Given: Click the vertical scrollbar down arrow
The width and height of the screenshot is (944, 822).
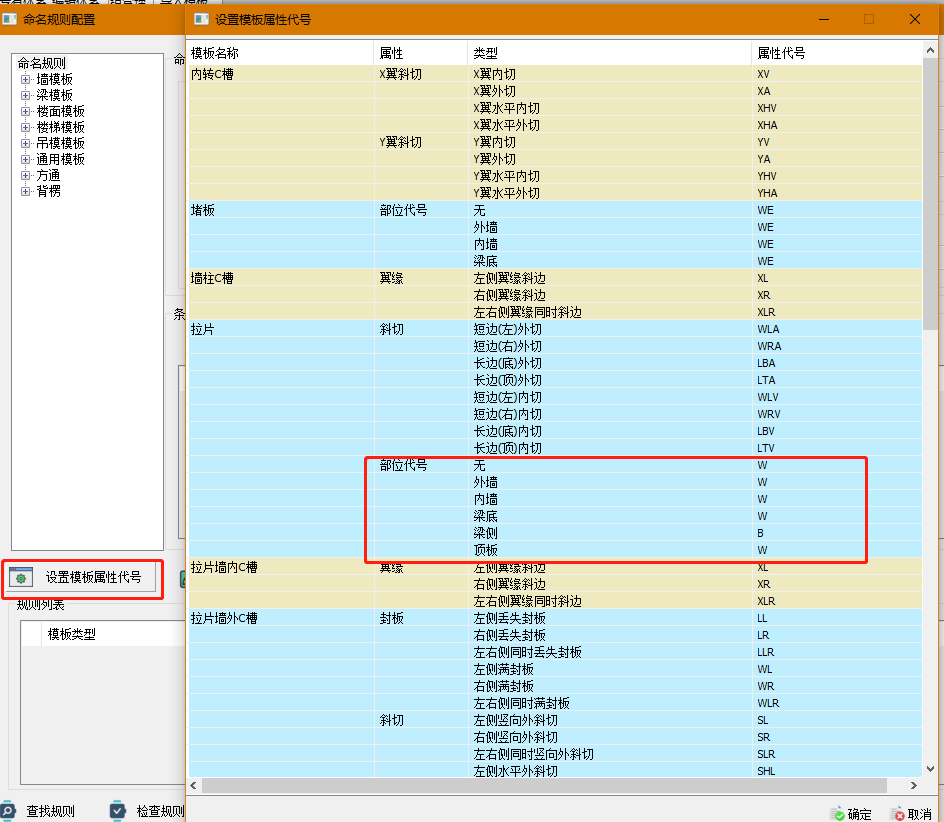Looking at the screenshot, I should (x=931, y=771).
